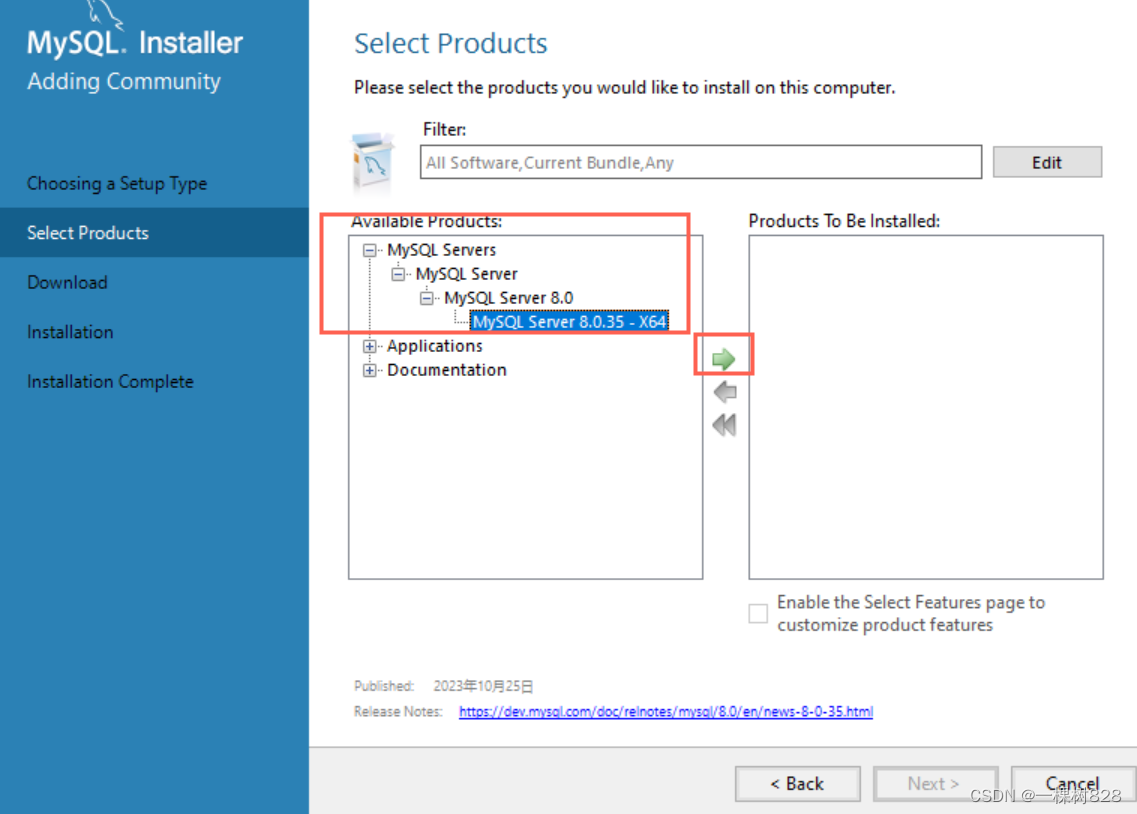
Task: Collapse the MySQL Server 8.0 node
Action: [426, 298]
